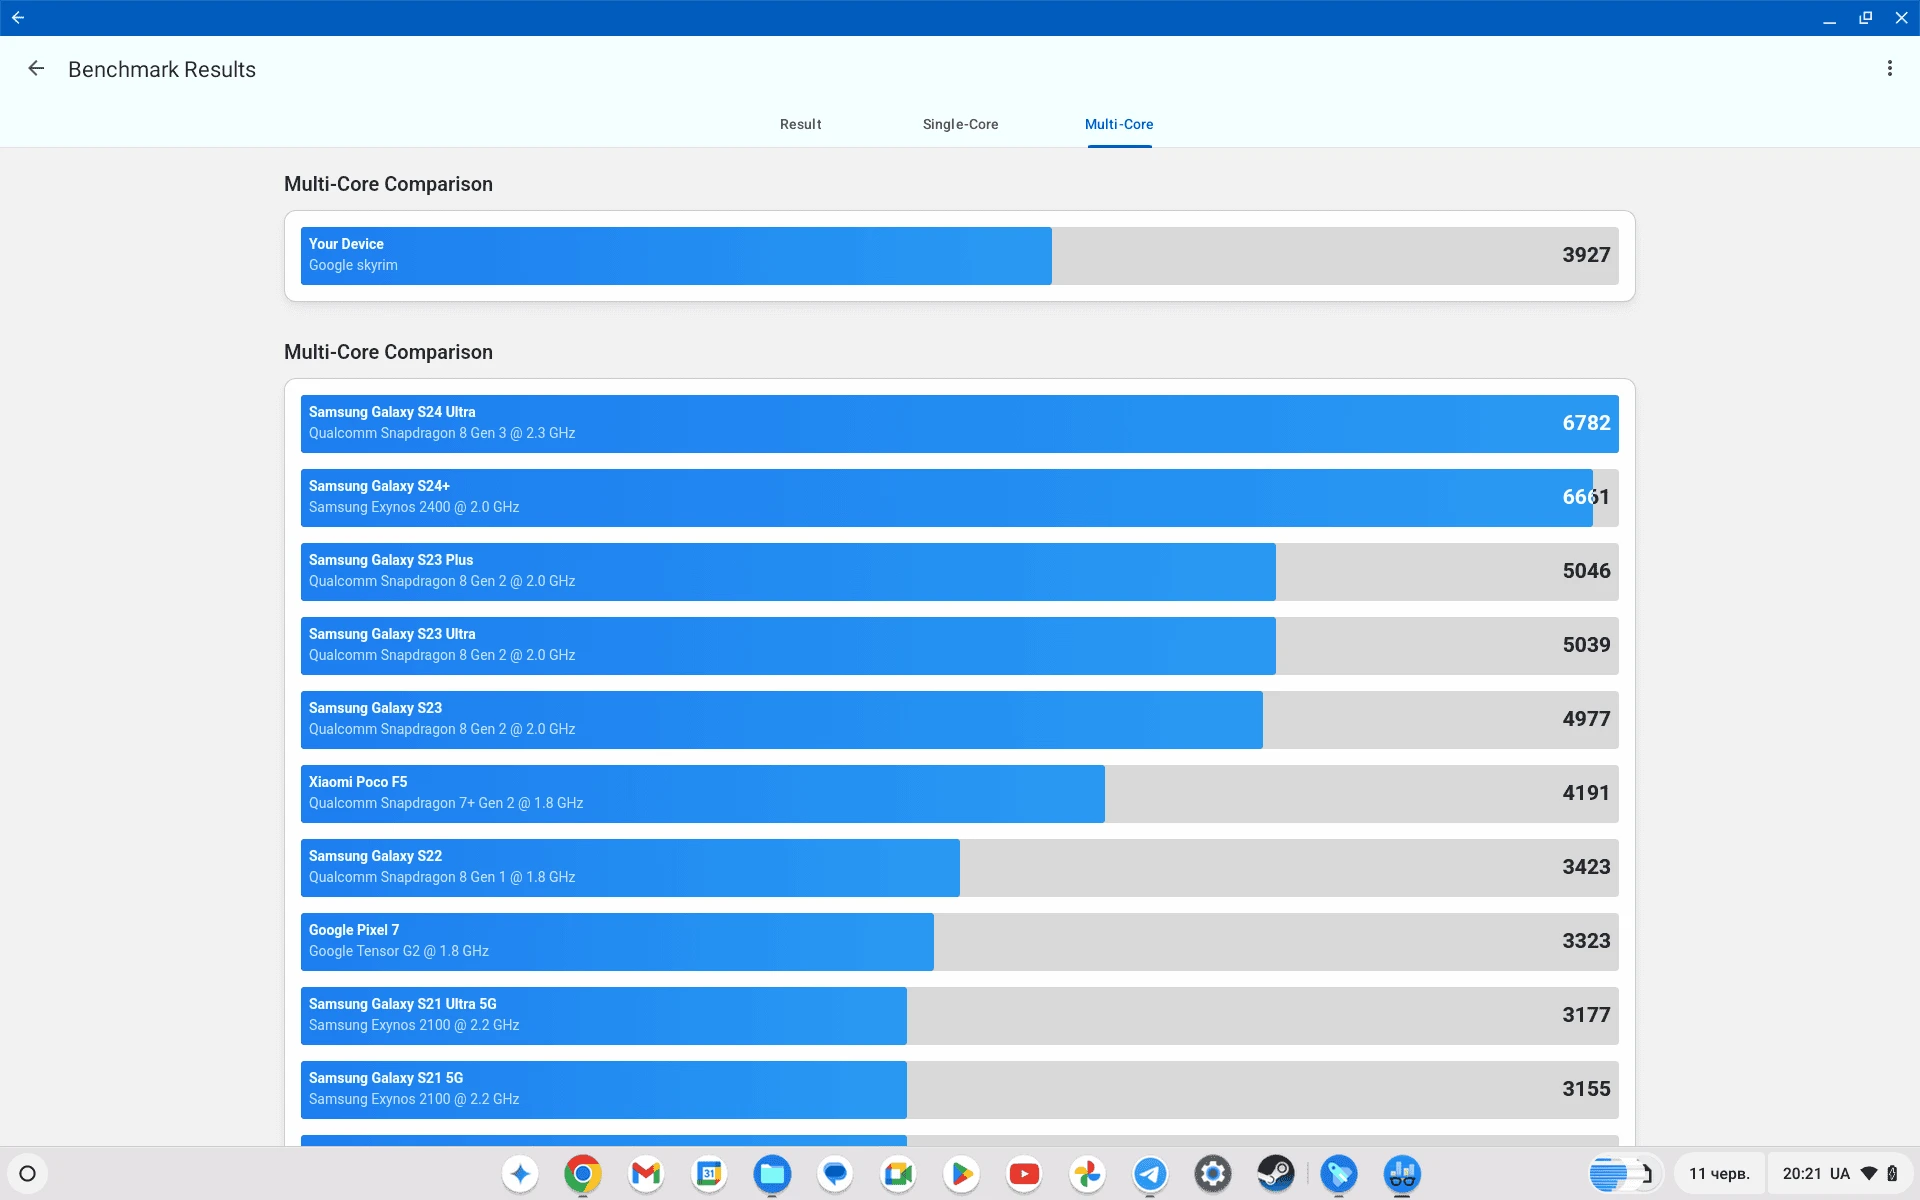
Task: Launch Steam from the shelf
Action: (x=1276, y=1173)
